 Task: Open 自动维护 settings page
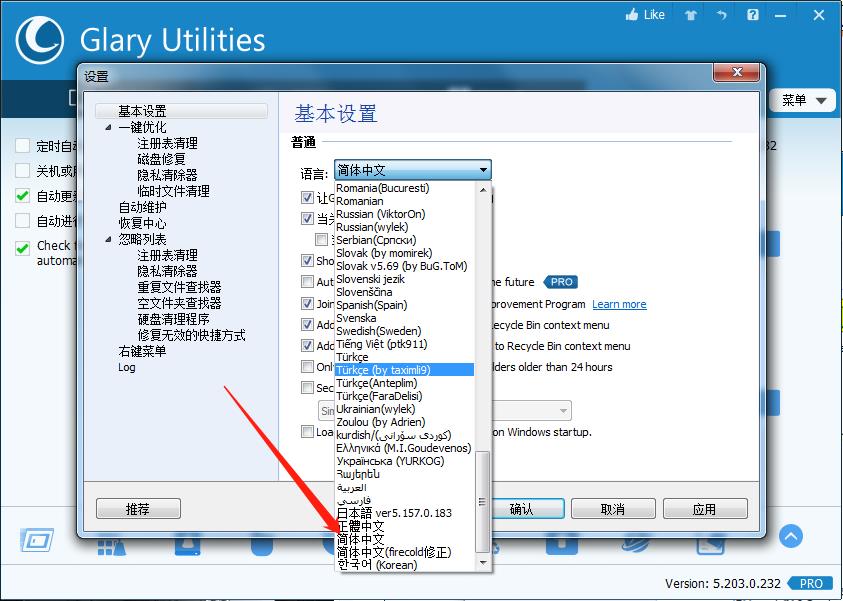(142, 207)
